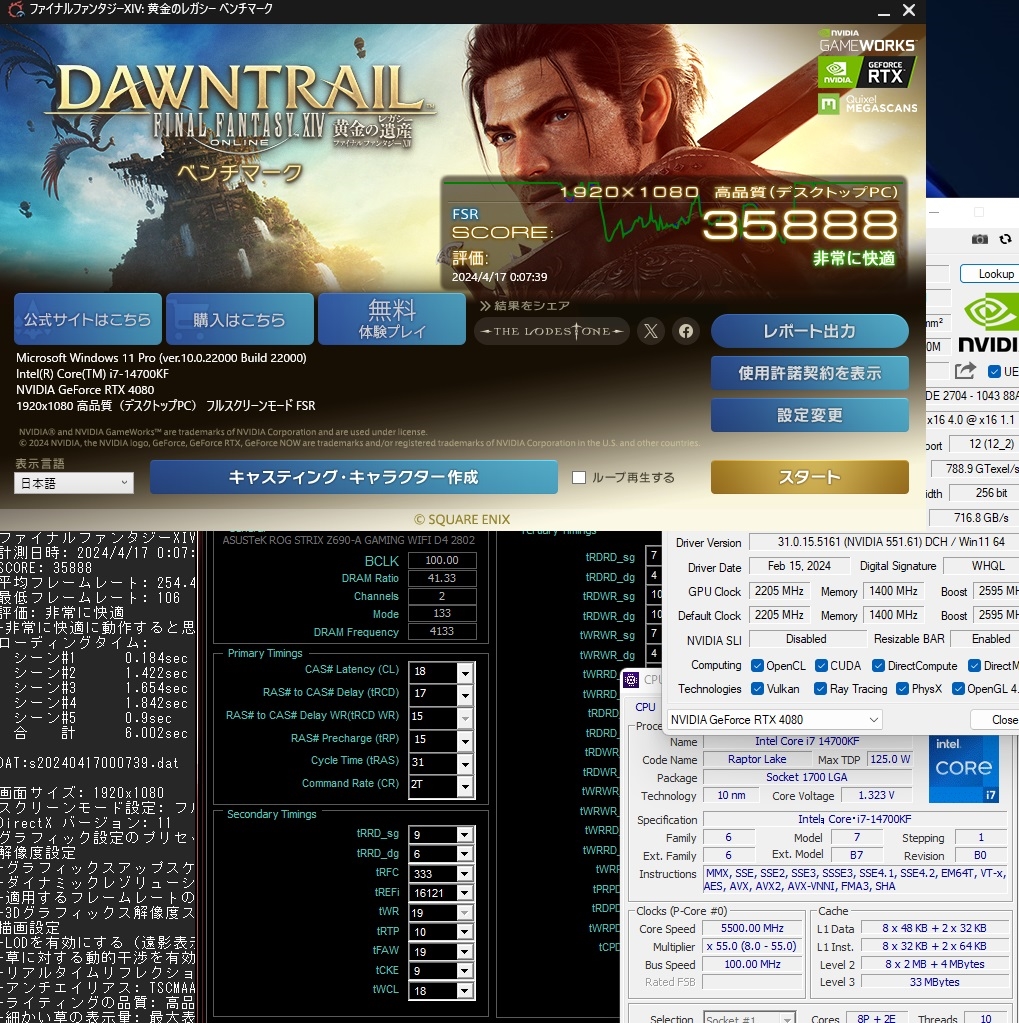Open the tREFi dropdown

click(x=464, y=893)
